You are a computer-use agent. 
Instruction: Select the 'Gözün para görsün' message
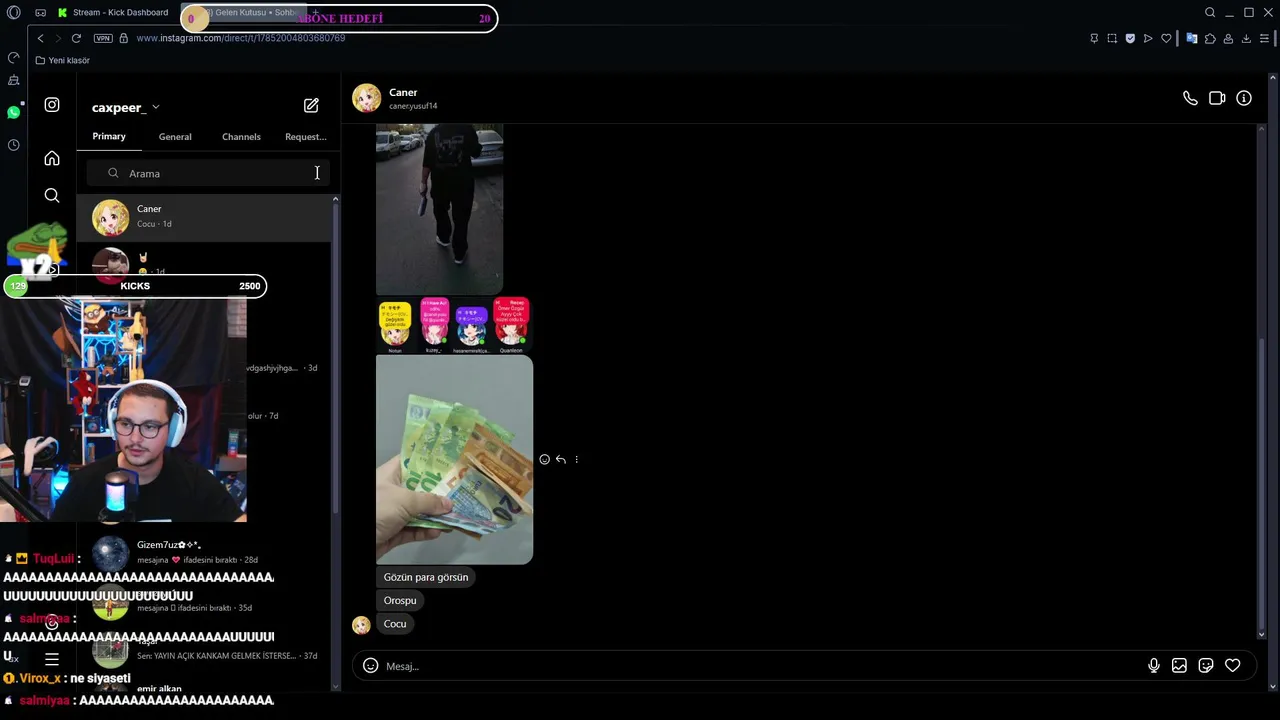coord(426,577)
